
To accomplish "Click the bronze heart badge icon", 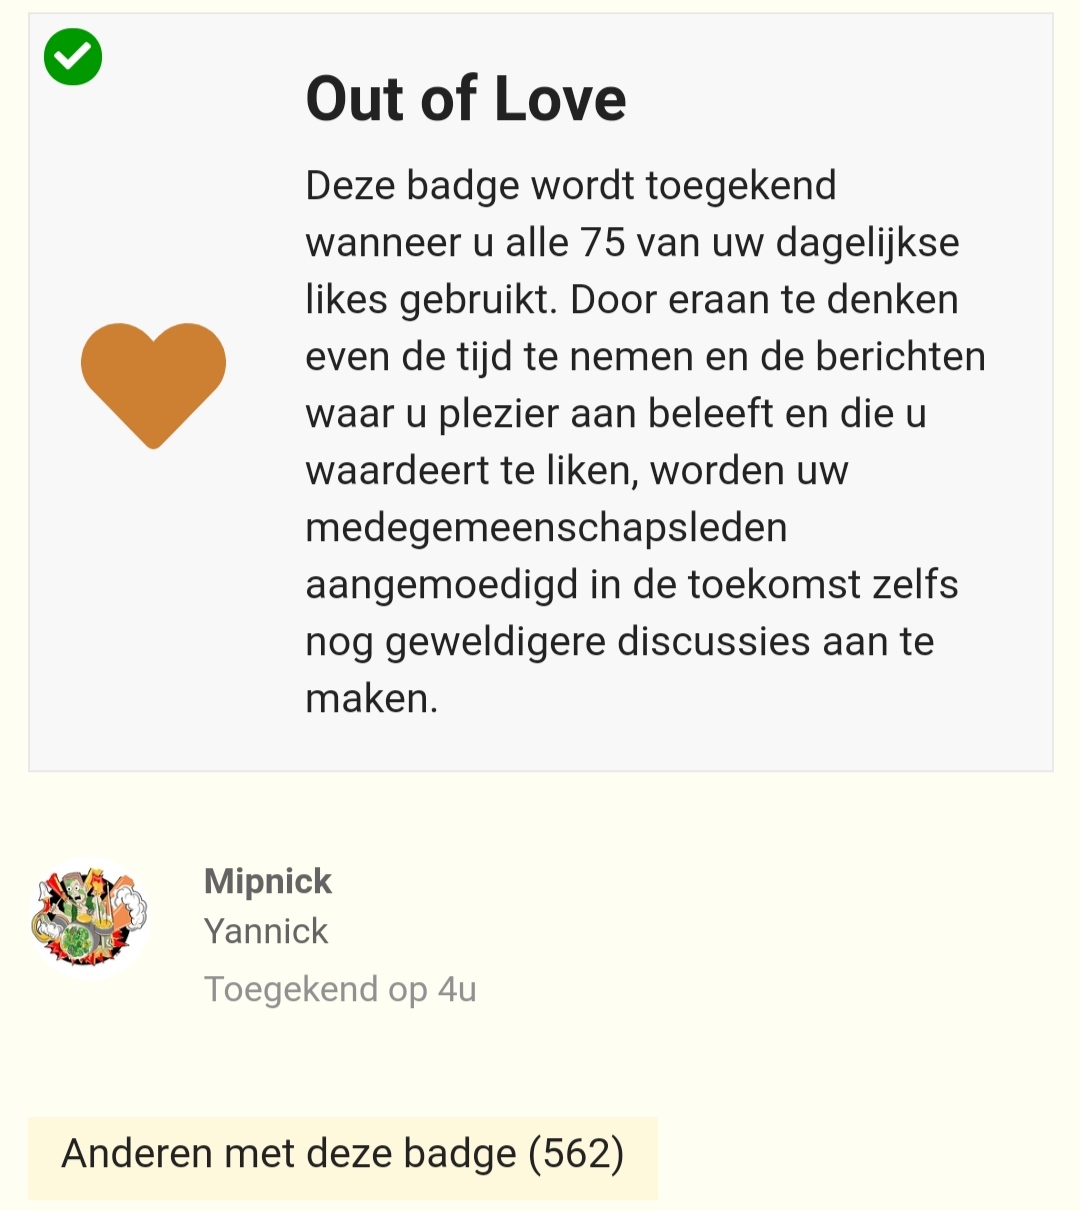I will pos(153,385).
